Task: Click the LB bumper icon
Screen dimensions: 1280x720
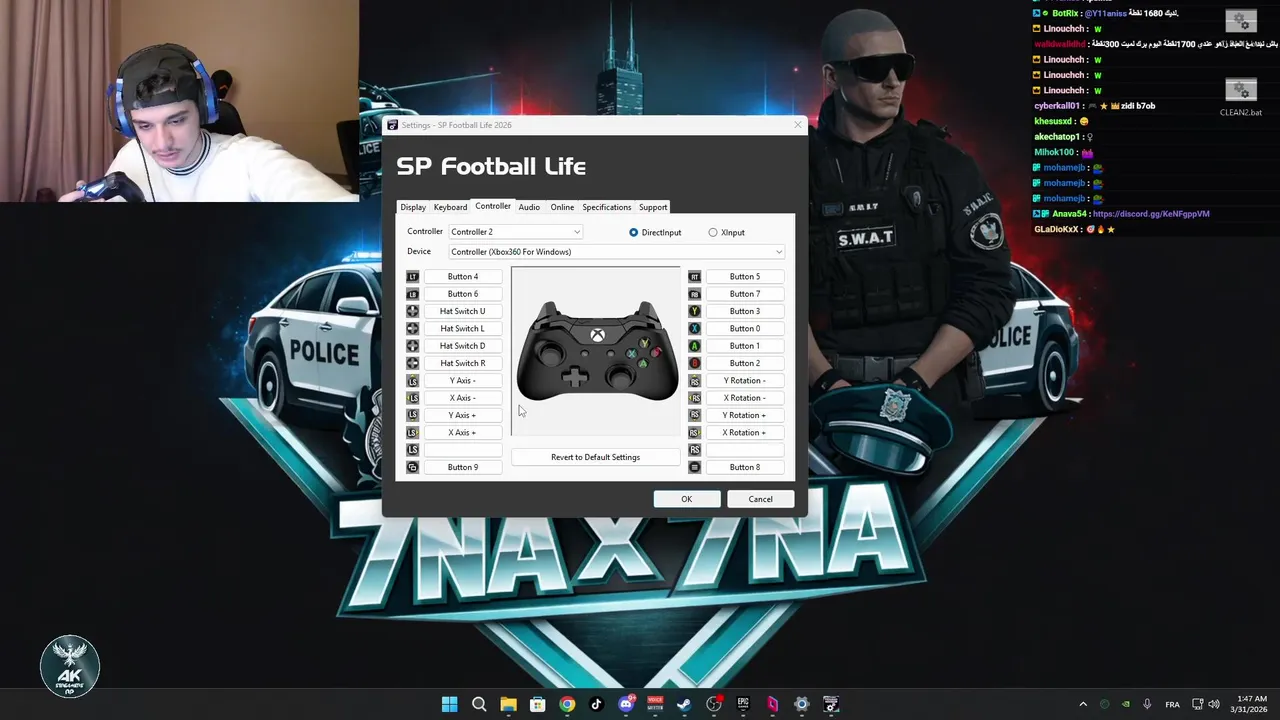Action: point(412,294)
